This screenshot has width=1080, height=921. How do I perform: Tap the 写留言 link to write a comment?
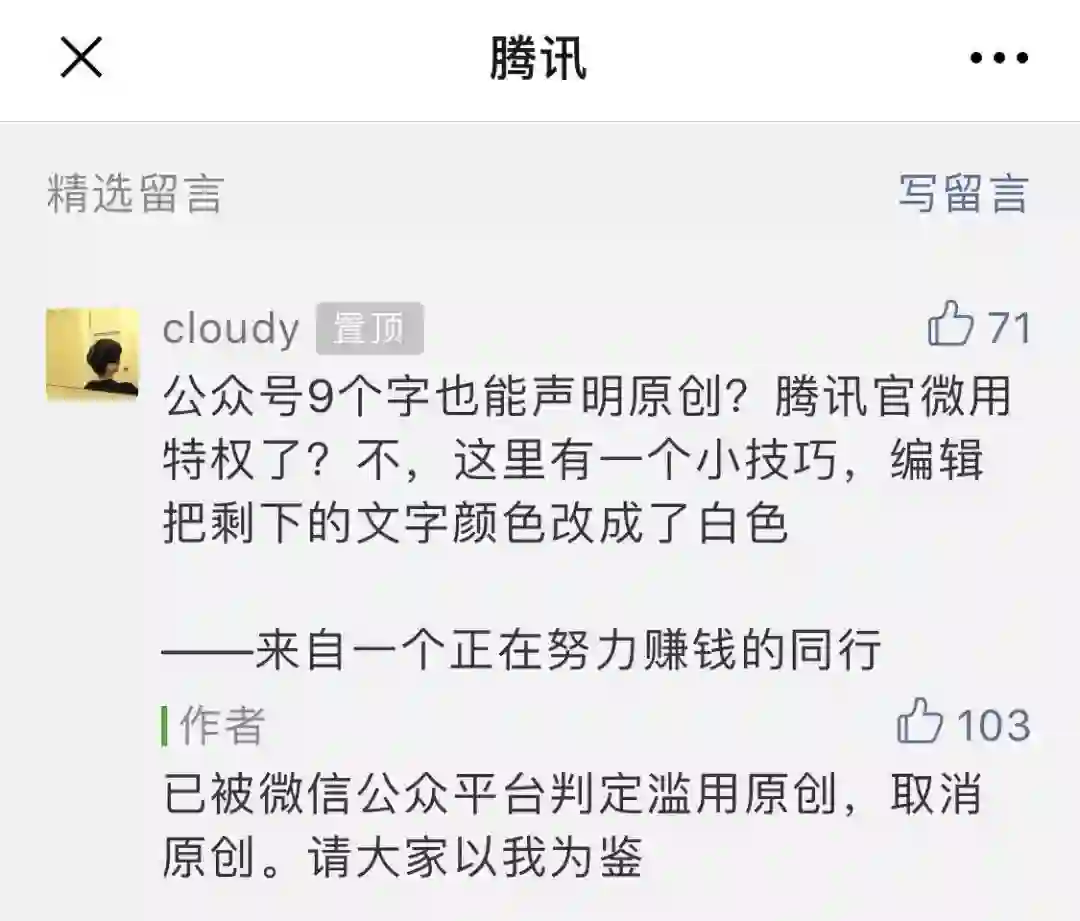(963, 193)
